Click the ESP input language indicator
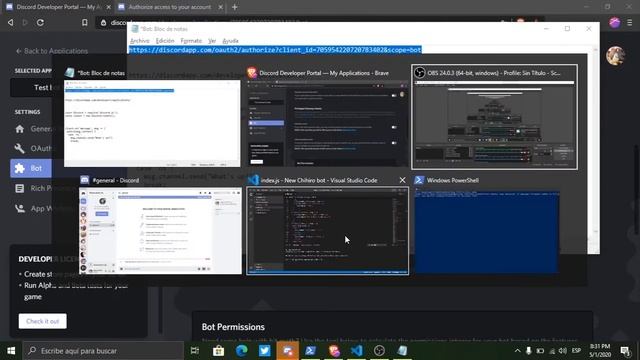 (576, 351)
